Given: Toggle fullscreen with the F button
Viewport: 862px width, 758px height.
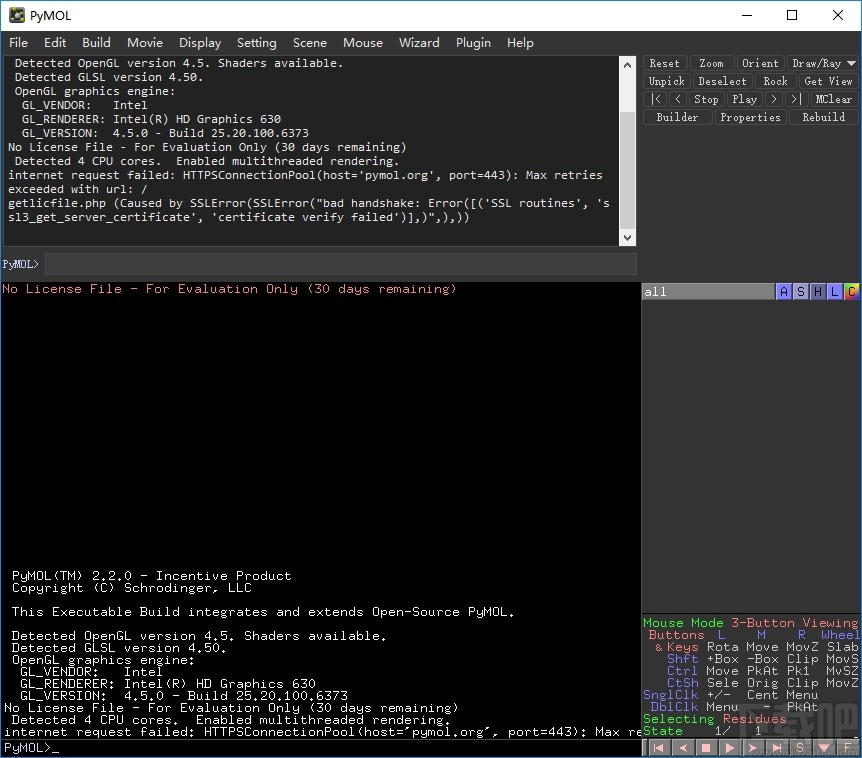Looking at the screenshot, I should pos(848,748).
